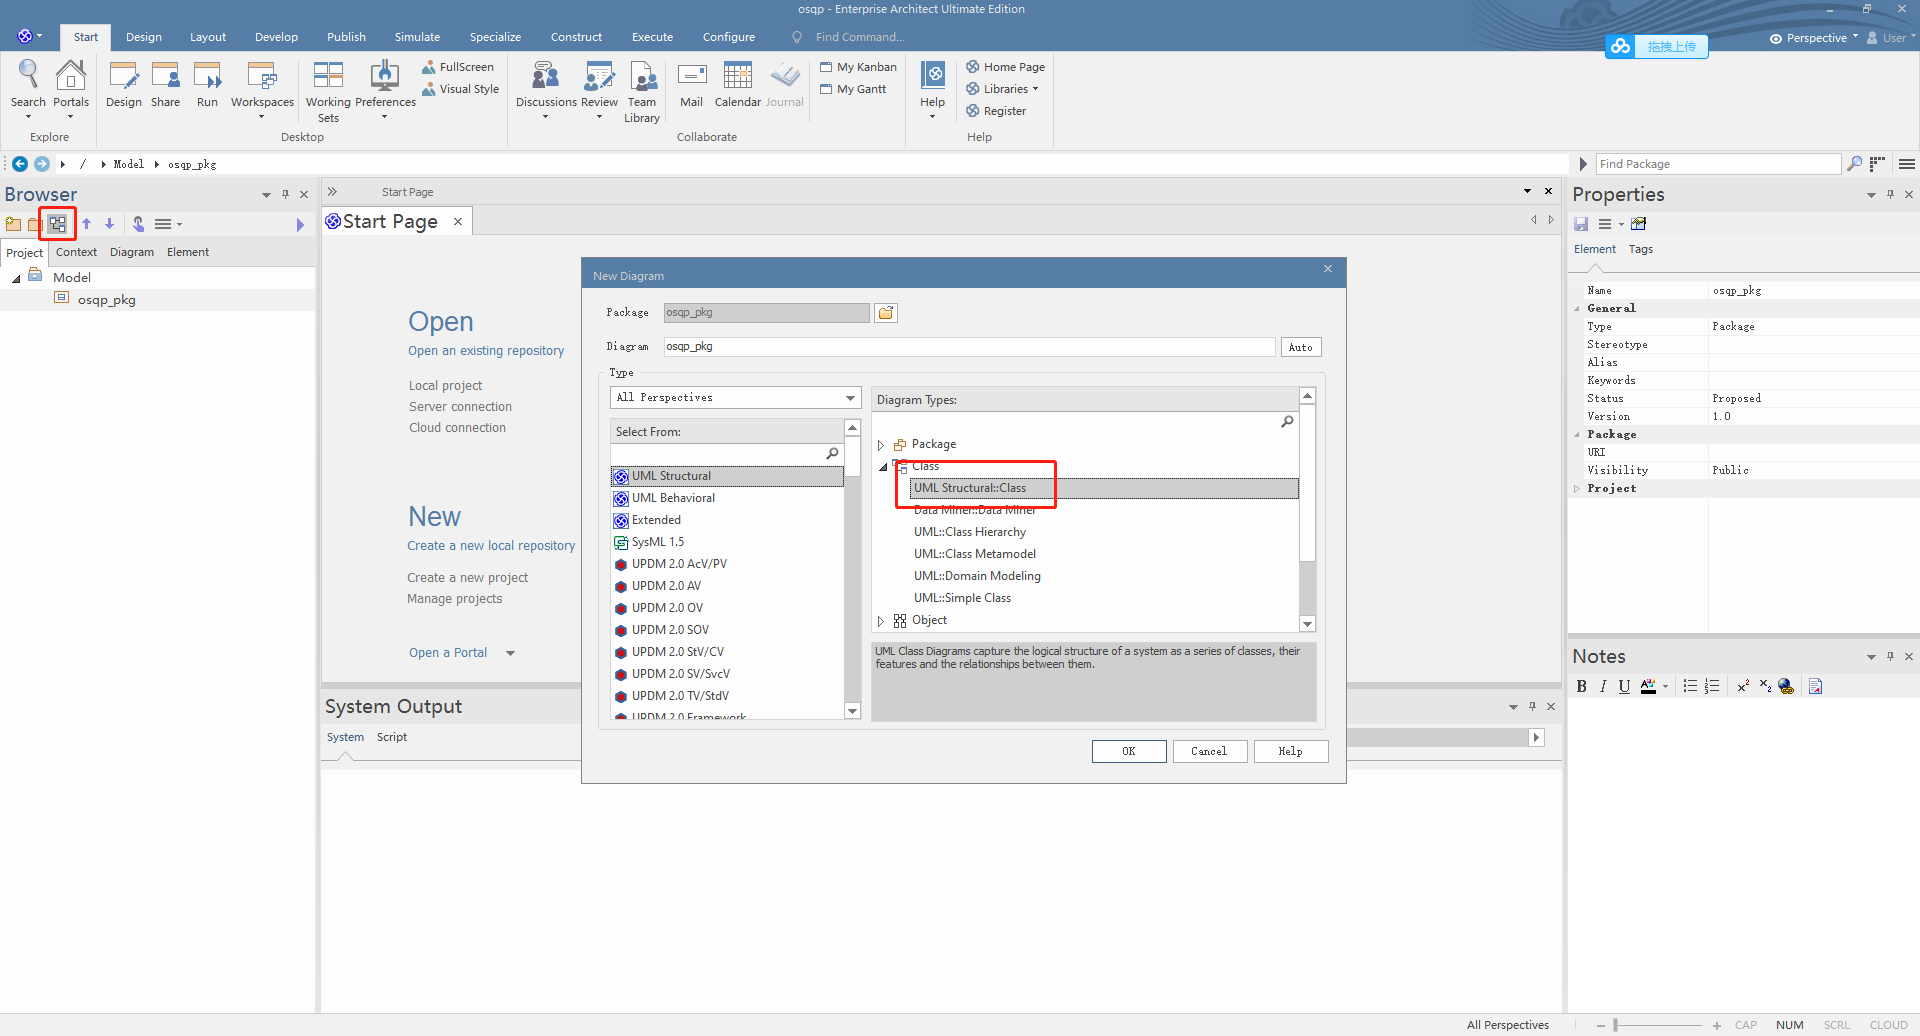Open the Open a Portal dropdown

click(x=510, y=653)
